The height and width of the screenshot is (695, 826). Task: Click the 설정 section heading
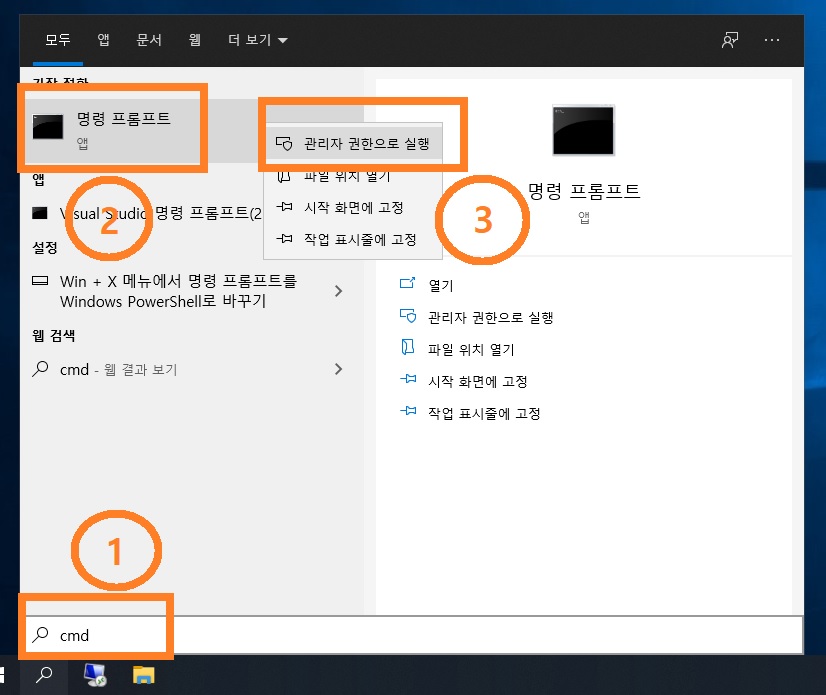tap(45, 248)
